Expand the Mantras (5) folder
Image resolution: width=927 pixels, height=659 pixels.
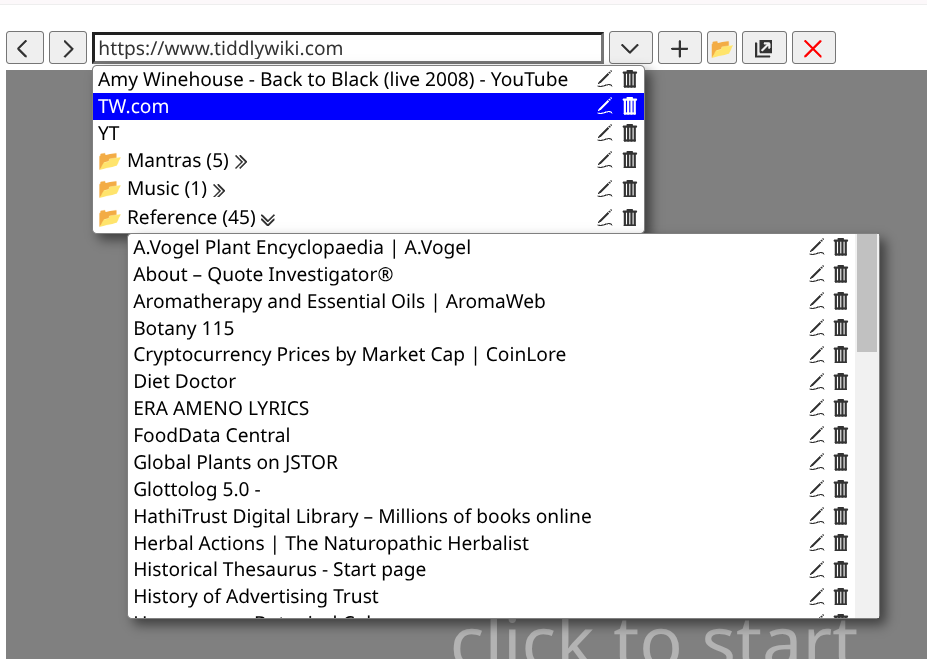point(241,161)
